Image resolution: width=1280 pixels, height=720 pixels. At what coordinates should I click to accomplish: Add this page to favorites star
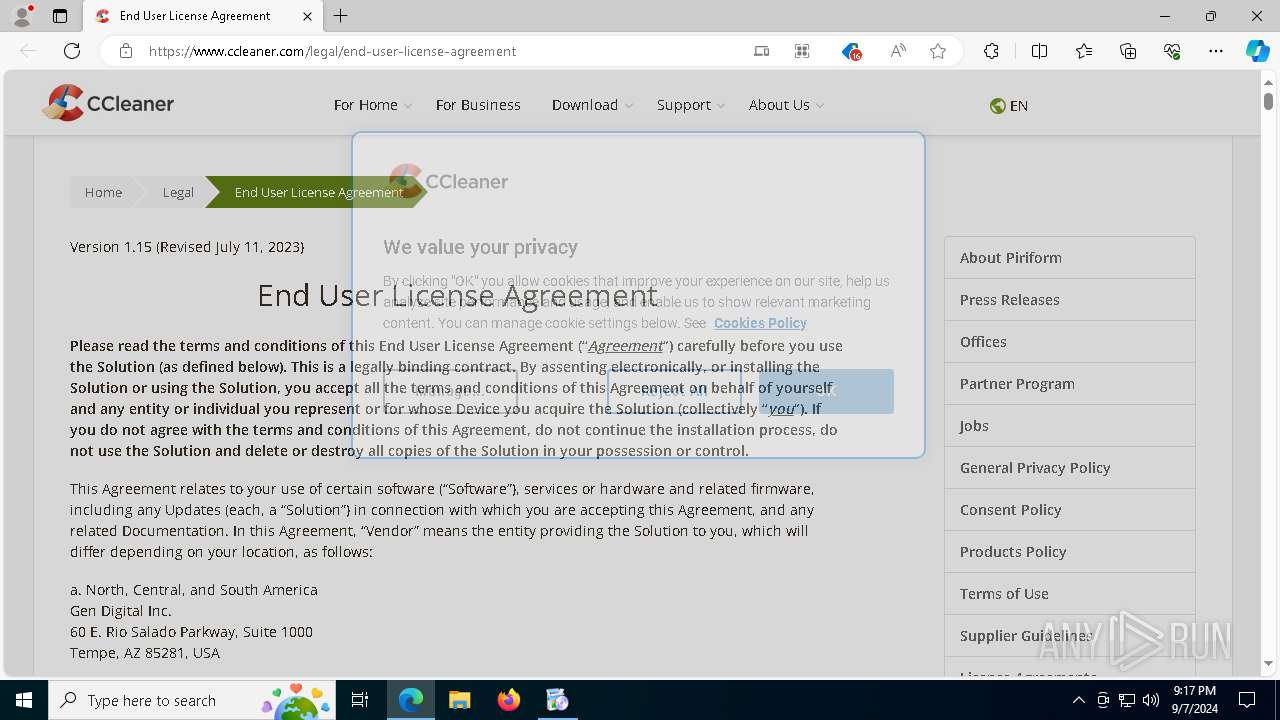[x=938, y=51]
